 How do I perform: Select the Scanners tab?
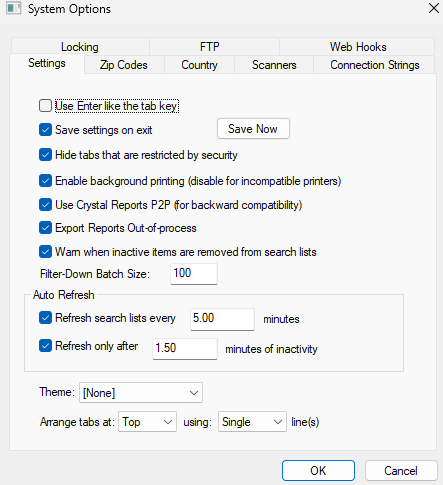pos(274,65)
